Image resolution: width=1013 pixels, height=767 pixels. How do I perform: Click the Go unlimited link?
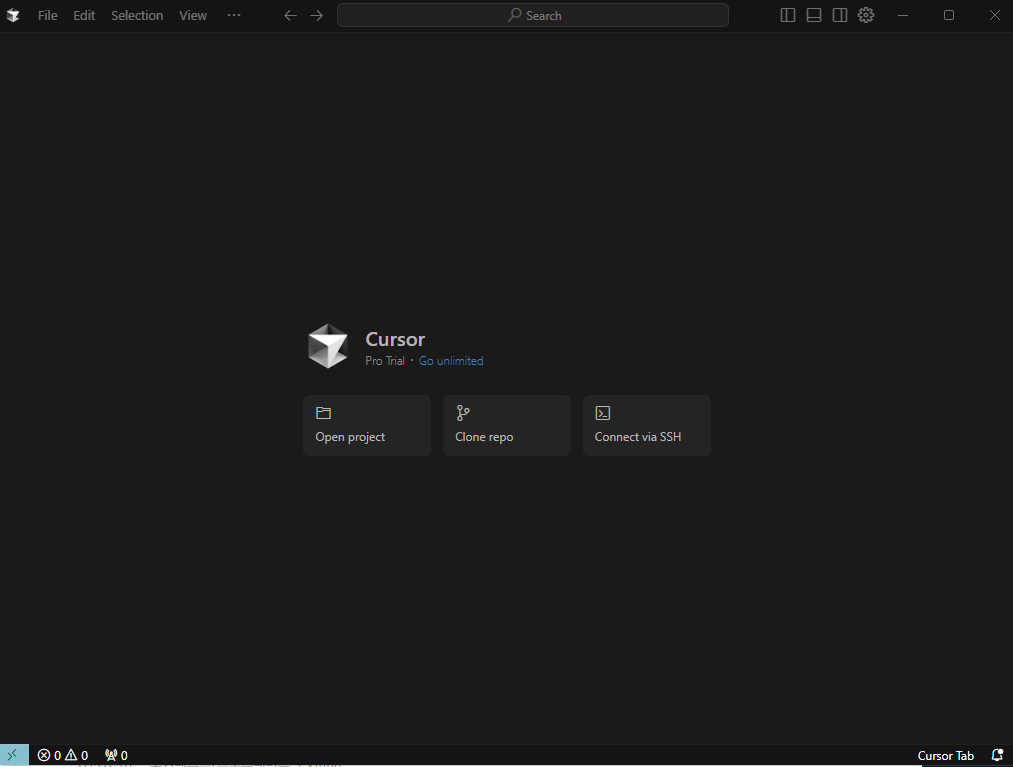pyautogui.click(x=451, y=361)
